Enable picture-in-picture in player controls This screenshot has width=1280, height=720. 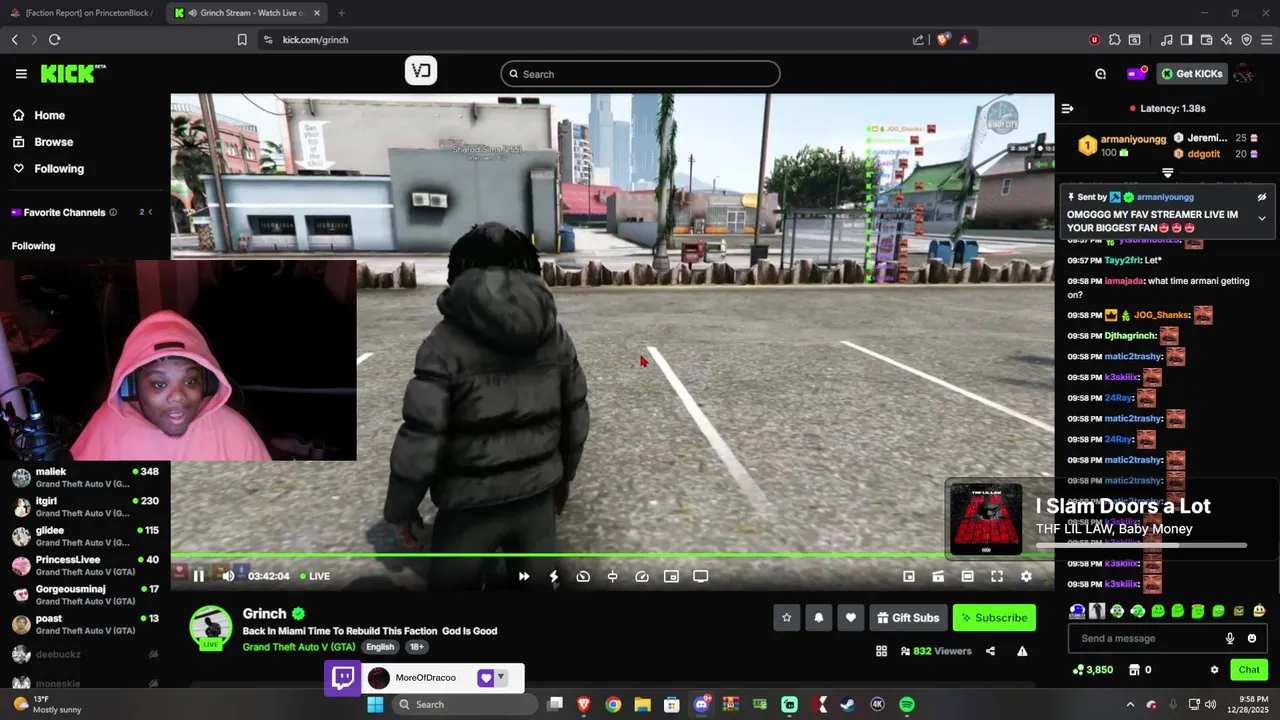671,576
